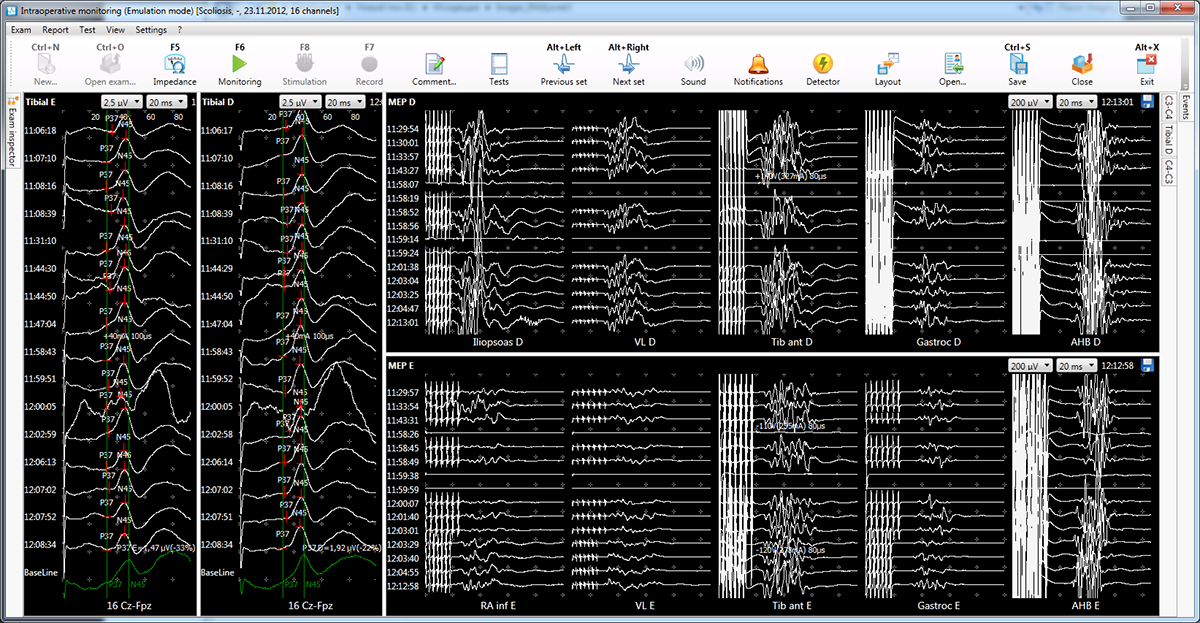This screenshot has height=623, width=1200.
Task: Click the save icon in MEP D panel
Action: point(1146,102)
